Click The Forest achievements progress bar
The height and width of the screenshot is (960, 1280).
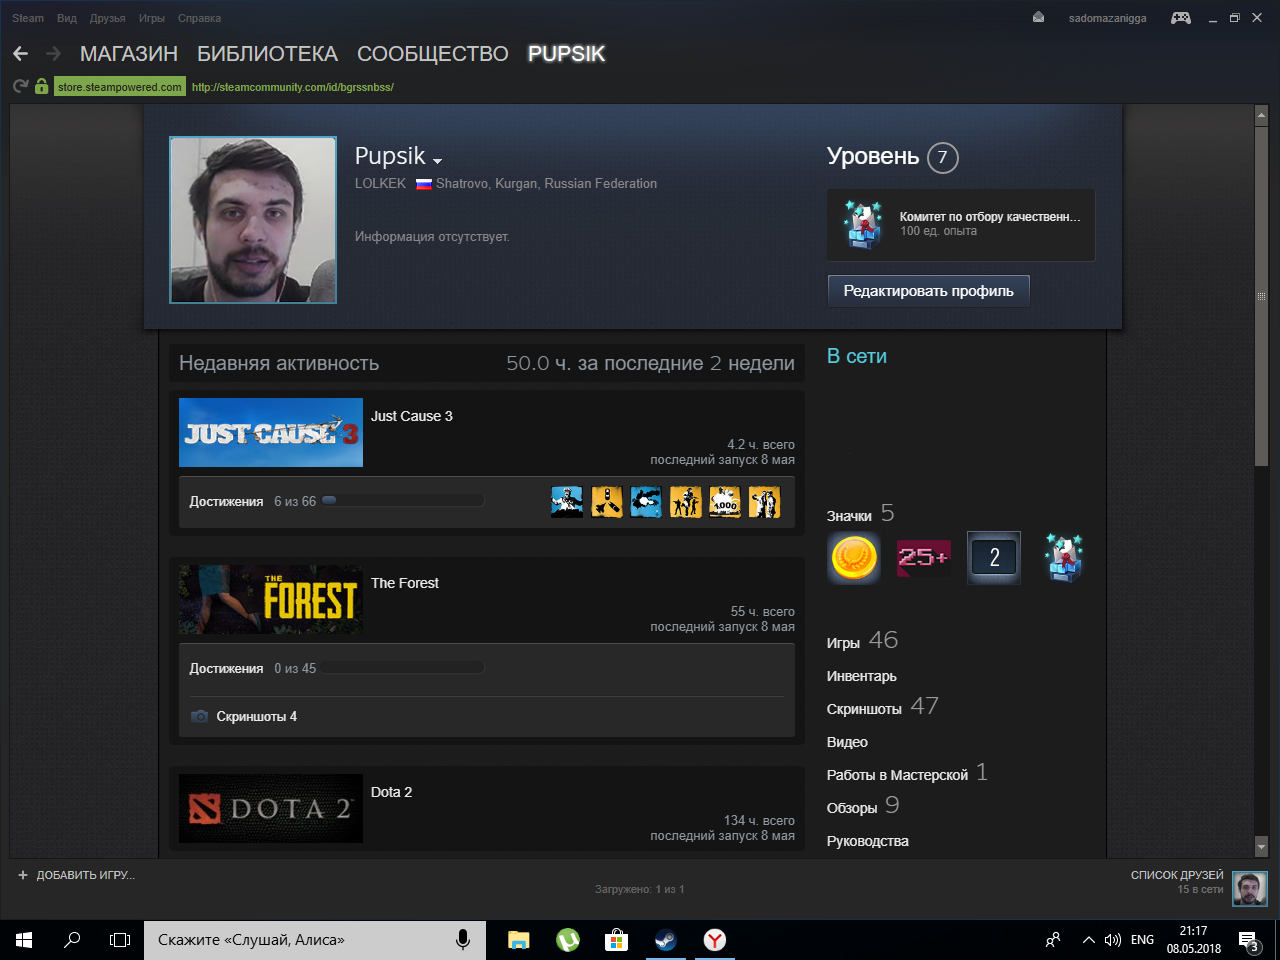pyautogui.click(x=403, y=668)
